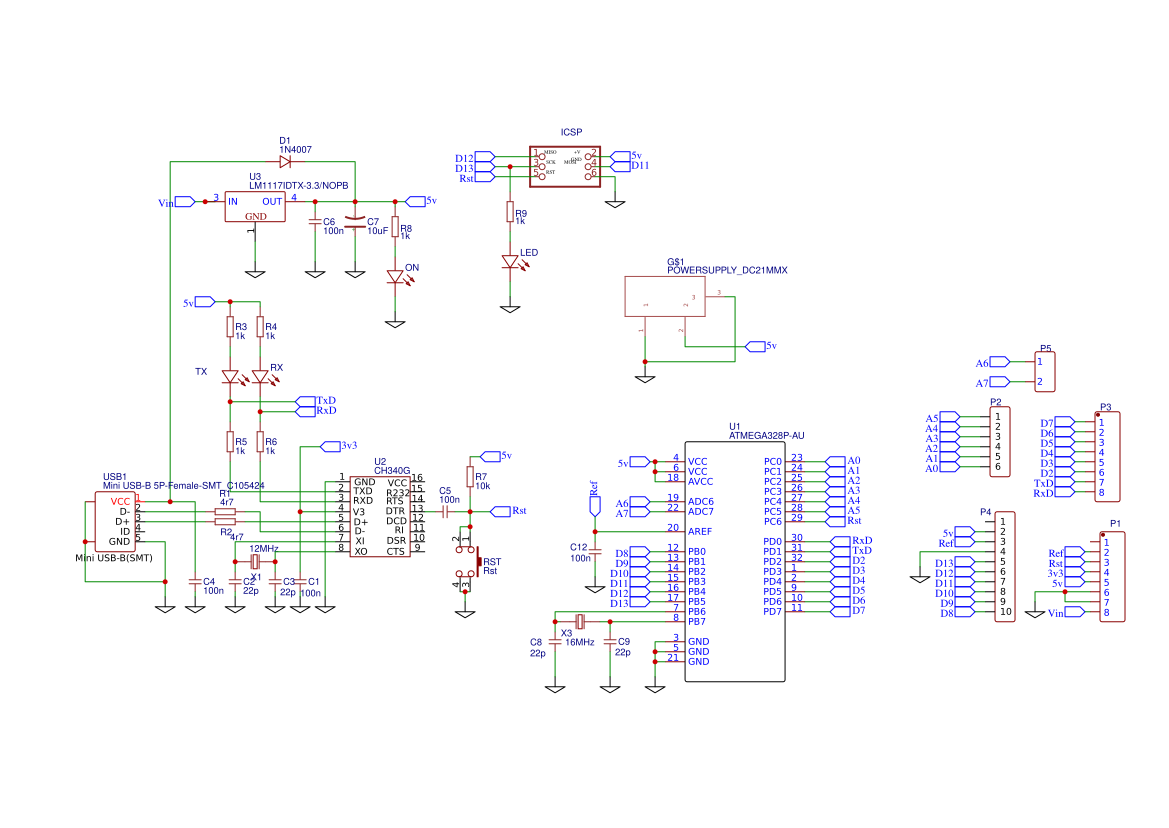Click the 'CH340G' part name text

pos(392,471)
